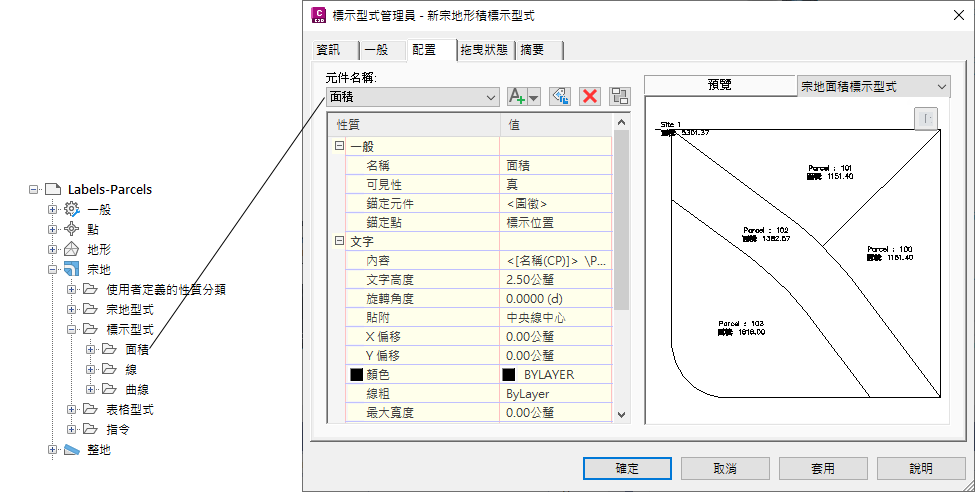975x492 pixels.
Task: Click folder icon of 指令
Action: click(91, 429)
